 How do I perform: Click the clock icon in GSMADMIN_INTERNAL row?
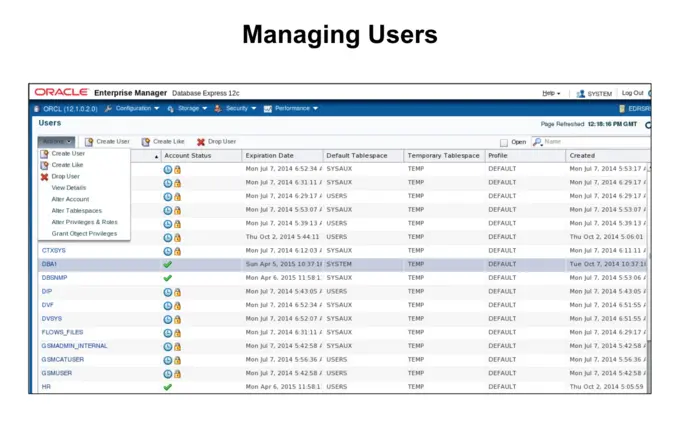[167, 347]
